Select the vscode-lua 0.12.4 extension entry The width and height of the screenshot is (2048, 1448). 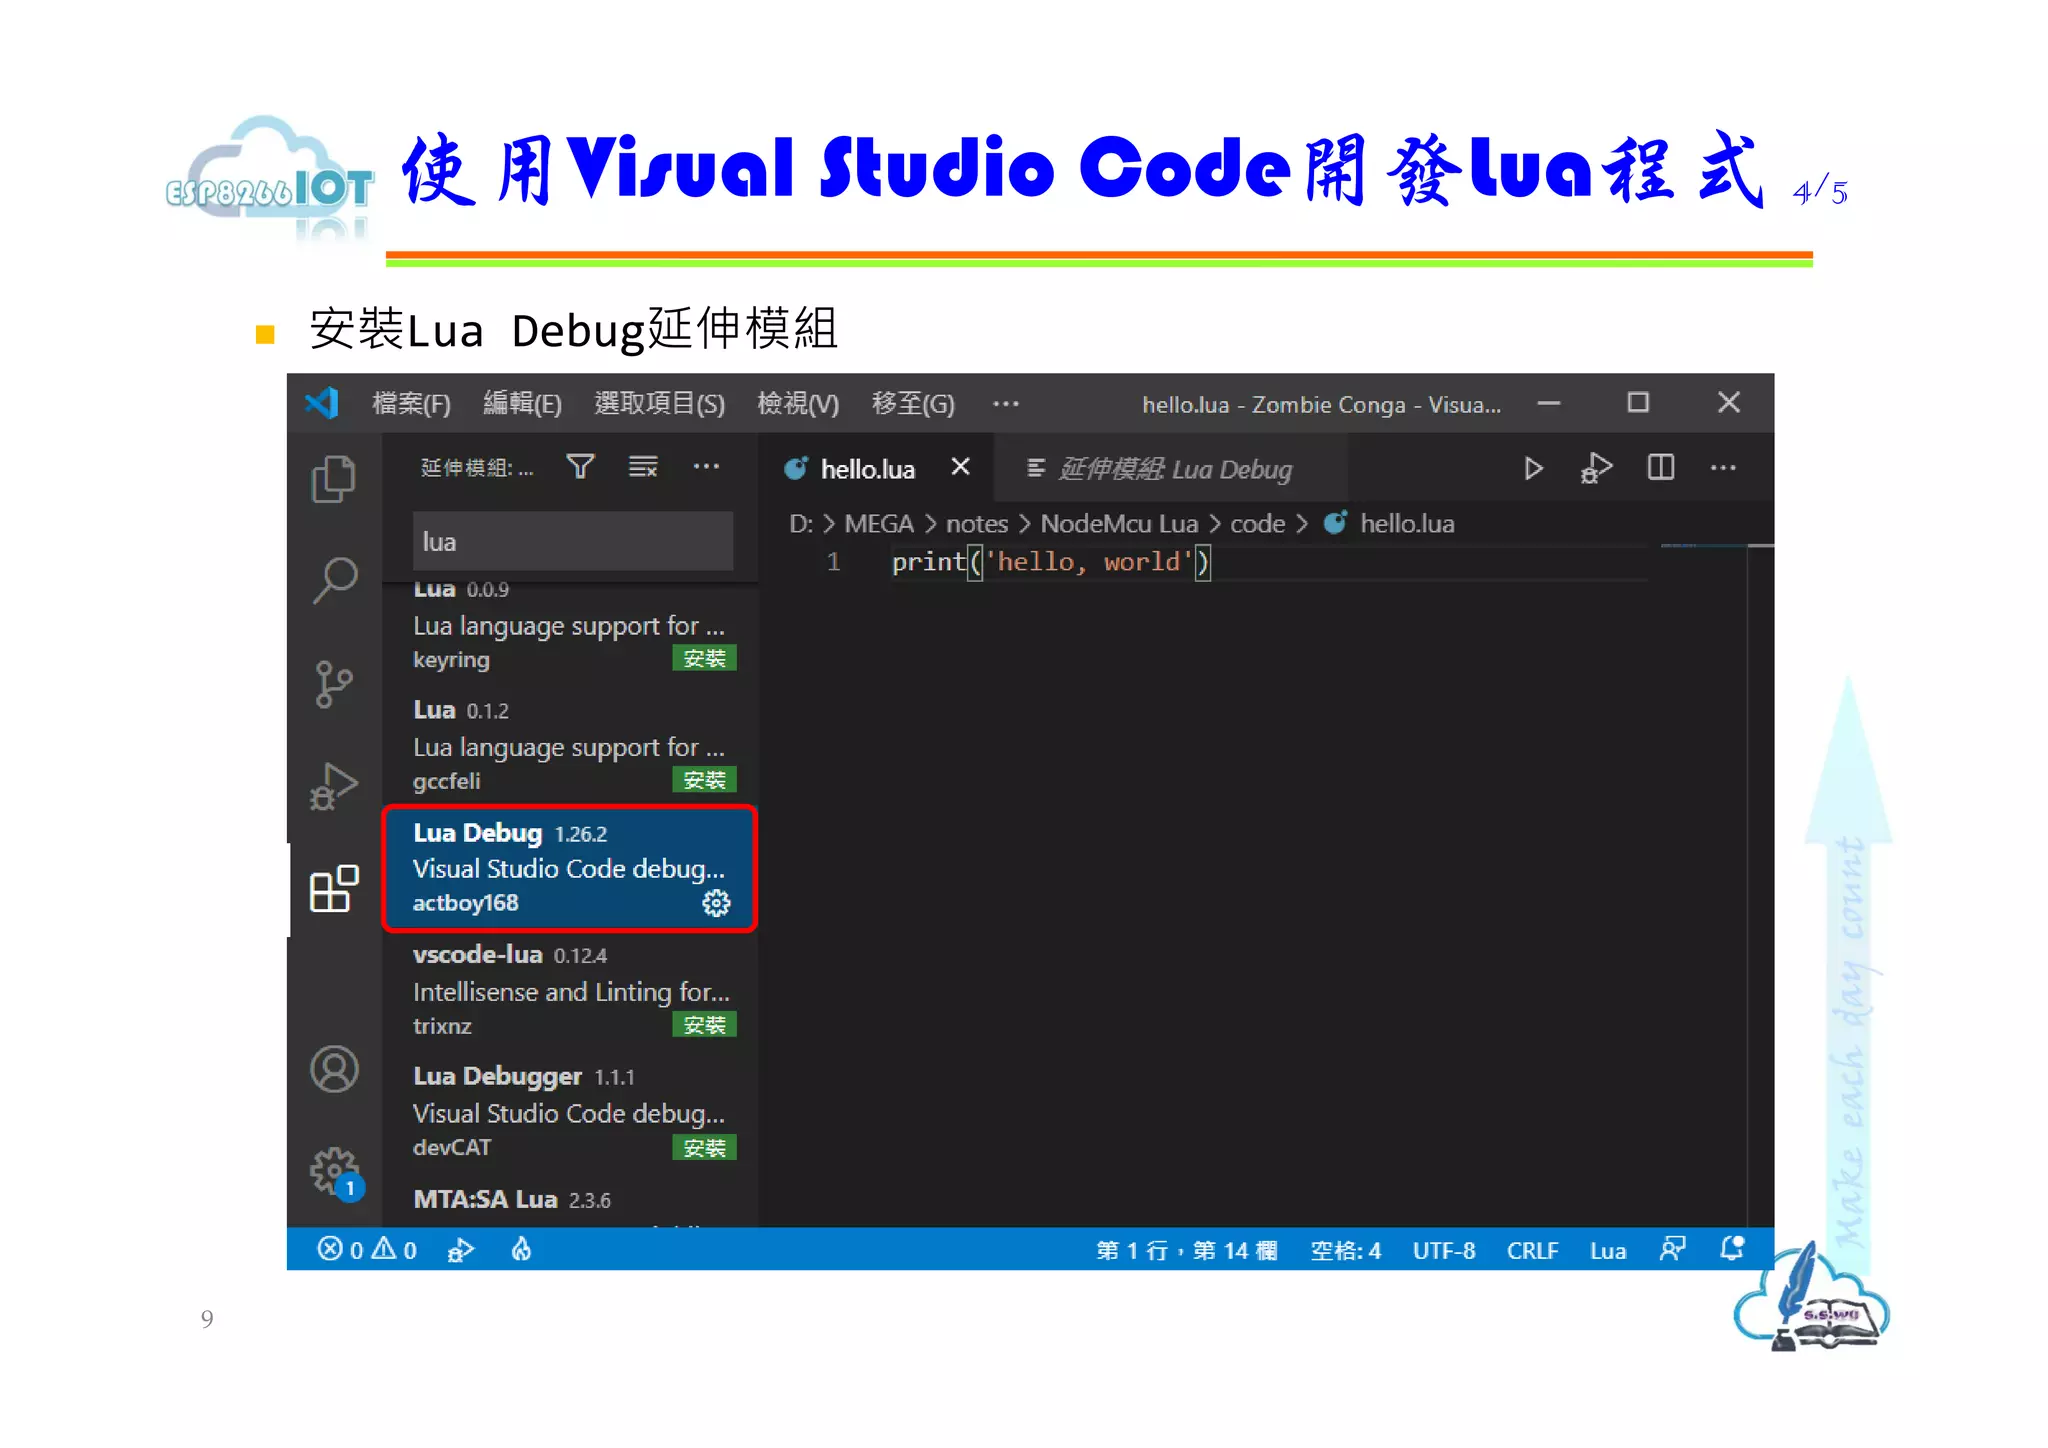[570, 991]
